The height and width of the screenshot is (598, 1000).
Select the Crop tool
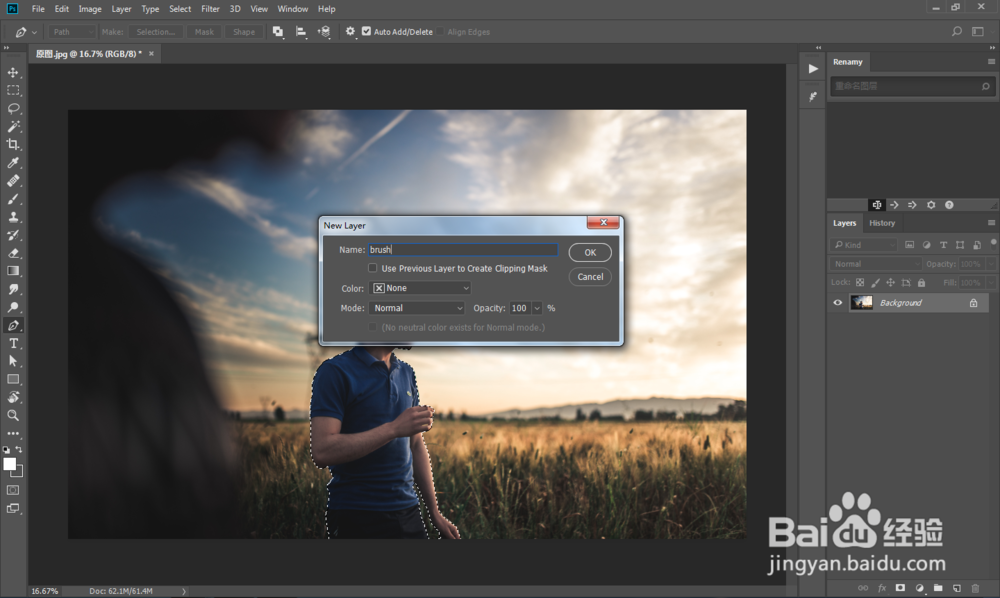point(13,144)
